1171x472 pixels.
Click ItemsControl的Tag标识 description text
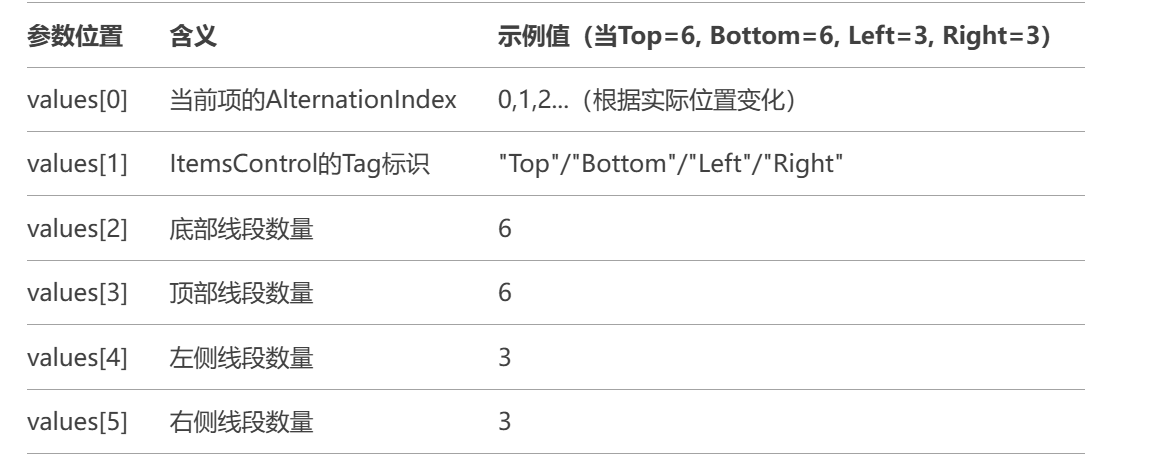pyautogui.click(x=299, y=164)
